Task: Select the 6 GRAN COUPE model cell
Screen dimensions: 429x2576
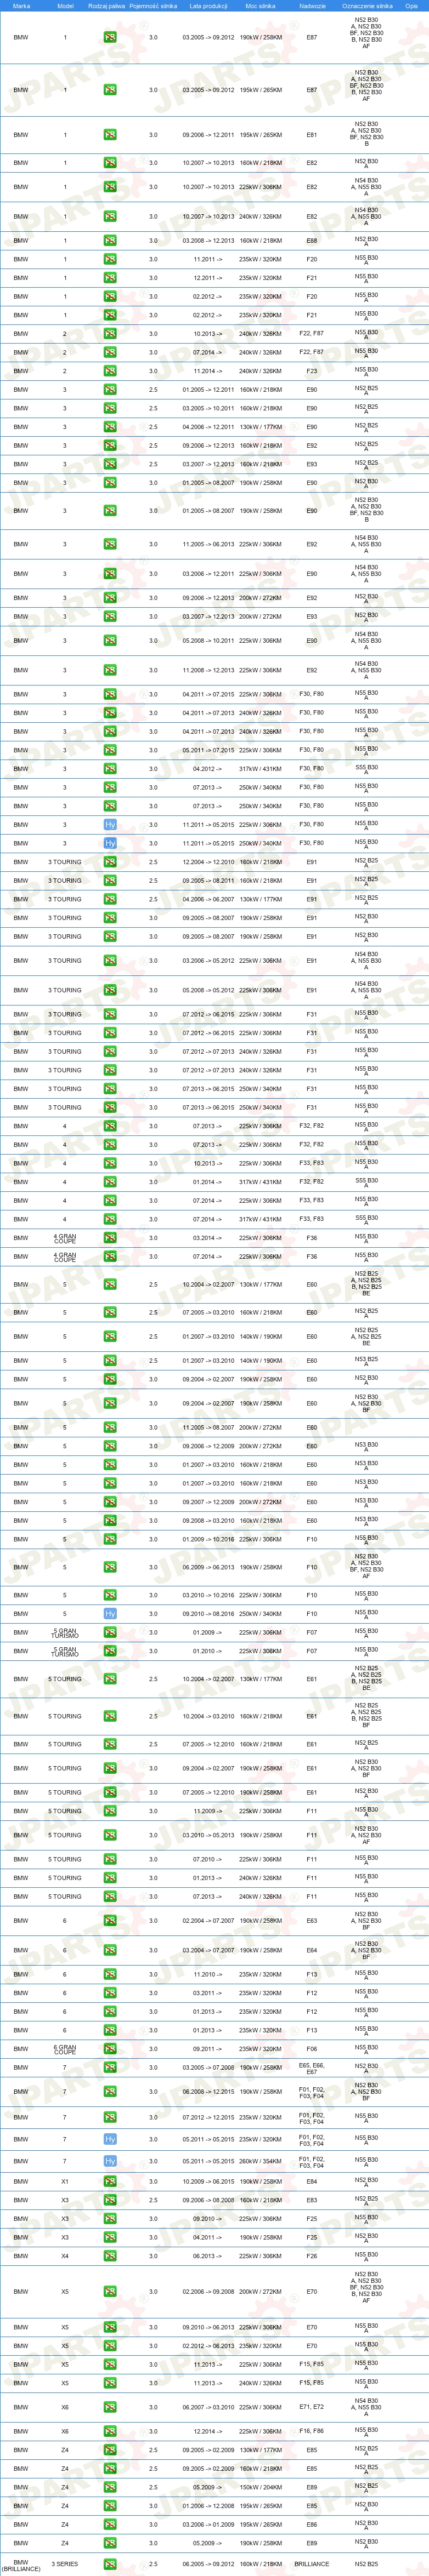Action: tap(65, 2049)
